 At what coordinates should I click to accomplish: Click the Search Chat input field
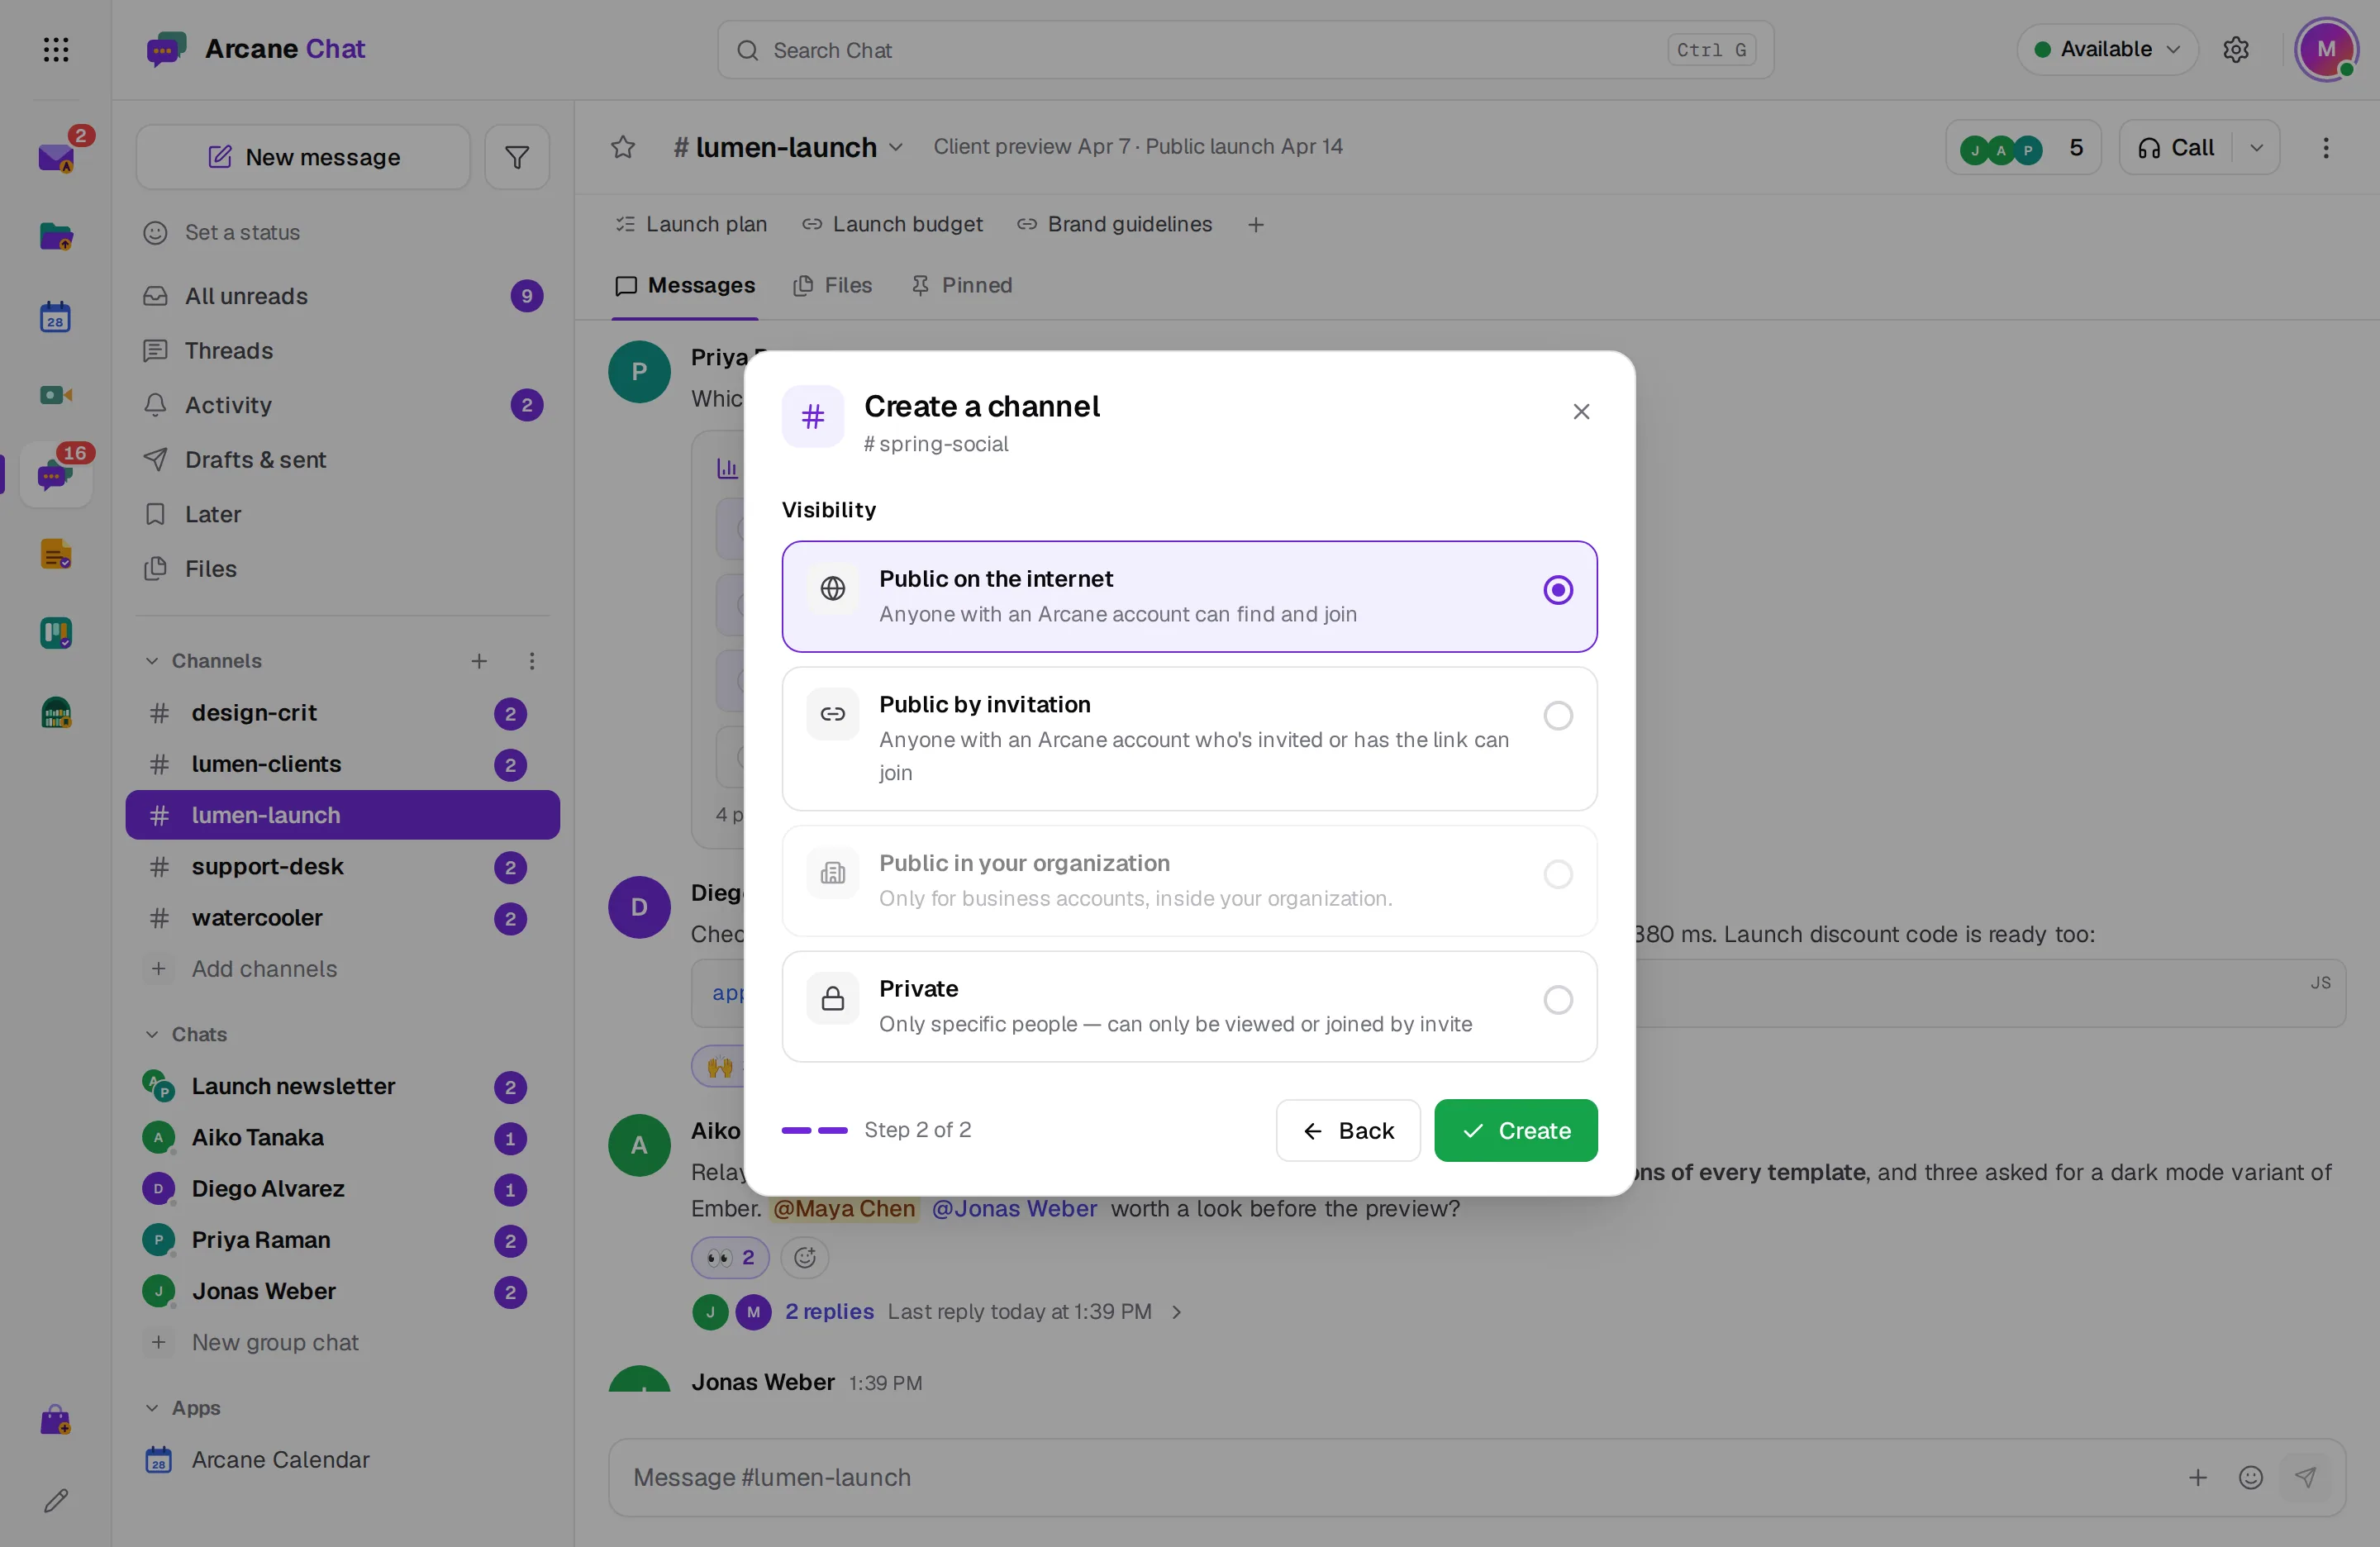(x=1245, y=50)
